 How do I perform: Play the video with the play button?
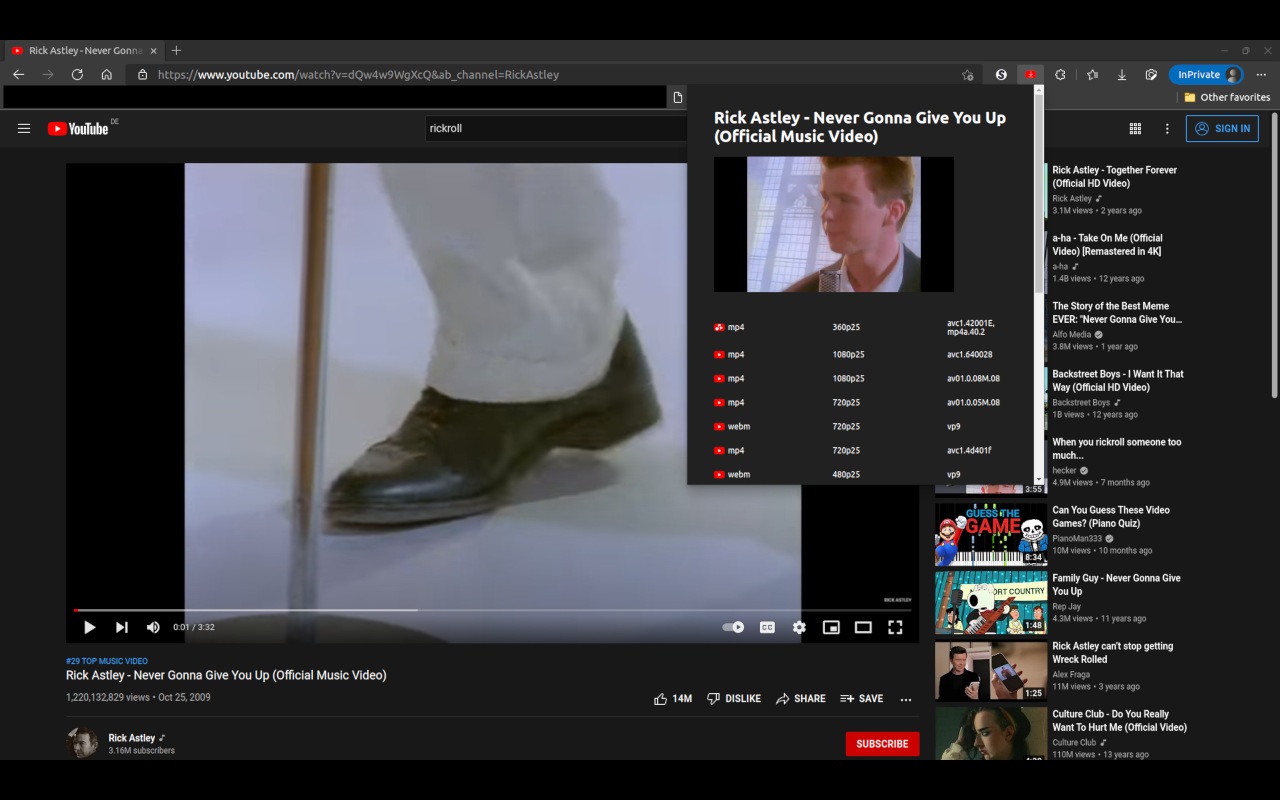point(89,627)
